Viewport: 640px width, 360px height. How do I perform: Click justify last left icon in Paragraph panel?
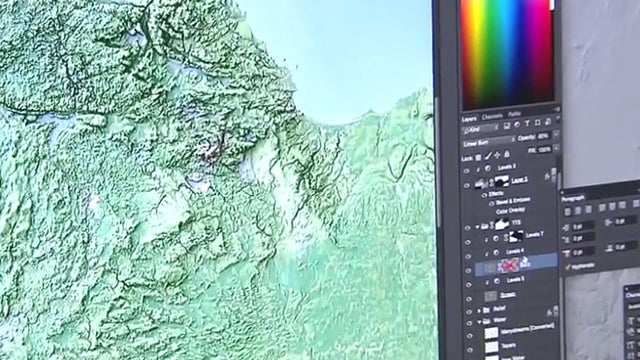(x=602, y=208)
